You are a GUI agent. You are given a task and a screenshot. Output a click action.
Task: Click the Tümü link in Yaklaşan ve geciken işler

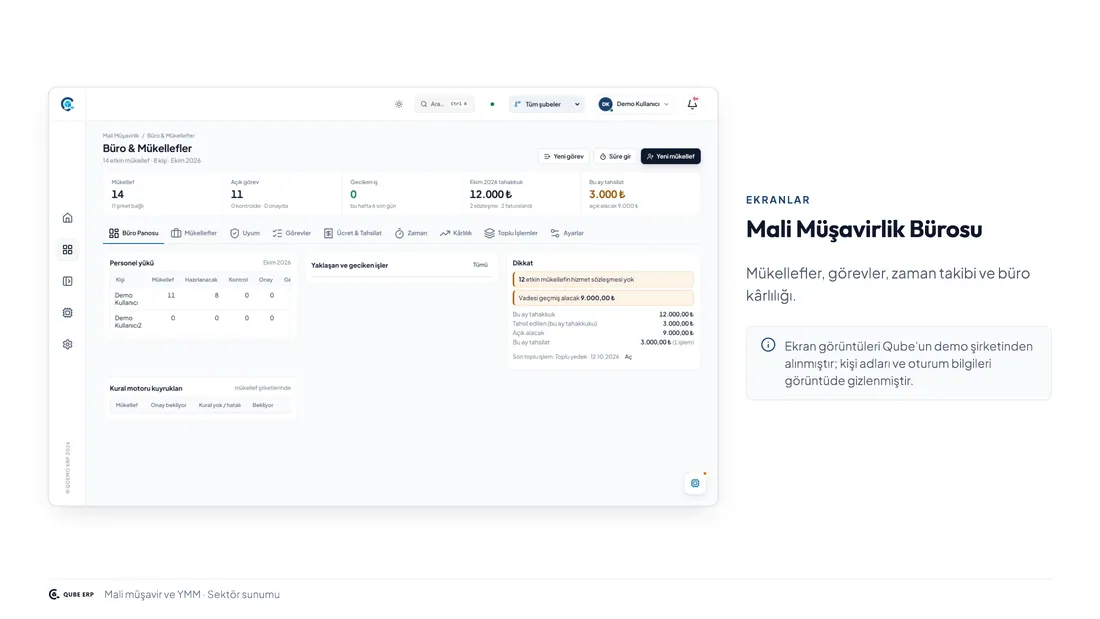pyautogui.click(x=480, y=265)
